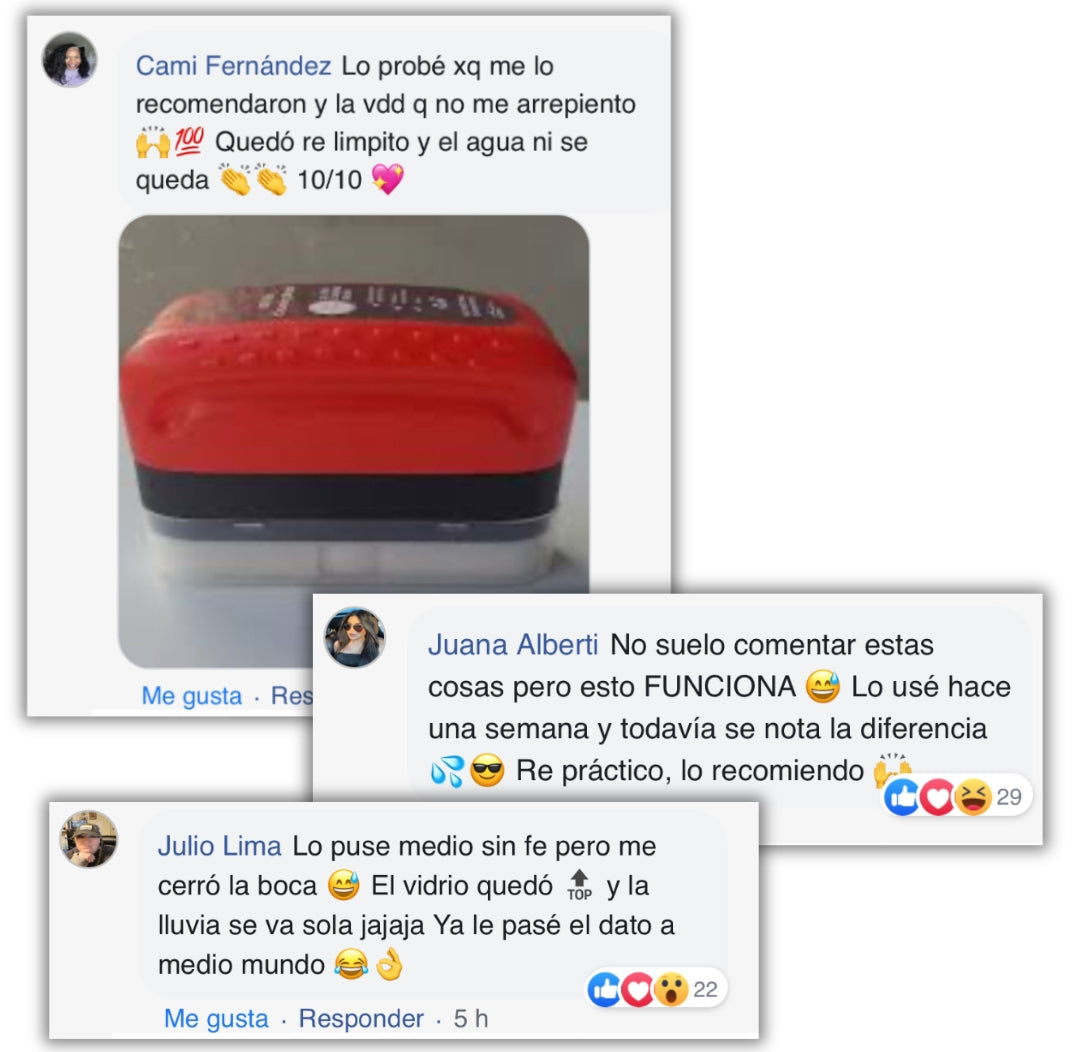The height and width of the screenshot is (1052, 1080).
Task: Click Me gusta under Cami's comment
Action: click(191, 695)
